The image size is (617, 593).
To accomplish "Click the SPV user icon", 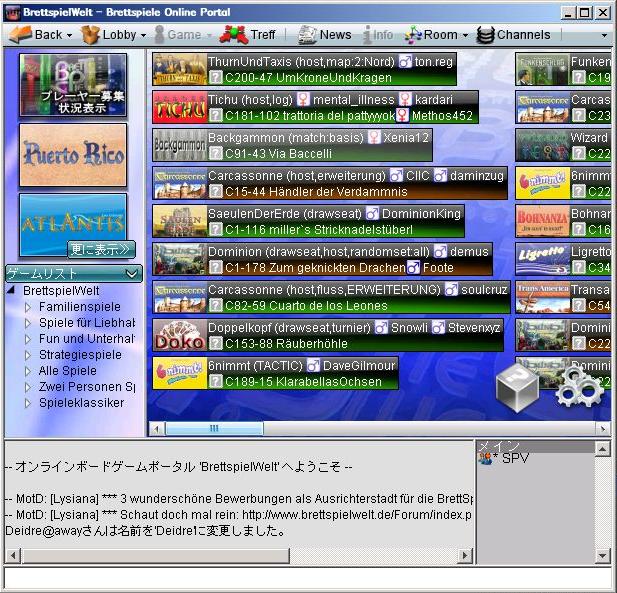I will coord(484,458).
